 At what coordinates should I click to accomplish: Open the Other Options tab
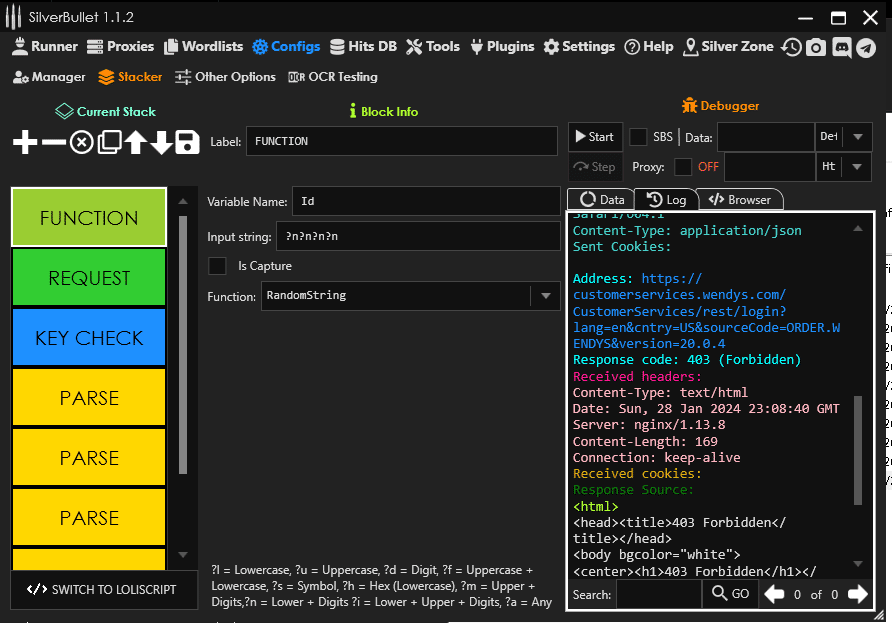(x=225, y=77)
